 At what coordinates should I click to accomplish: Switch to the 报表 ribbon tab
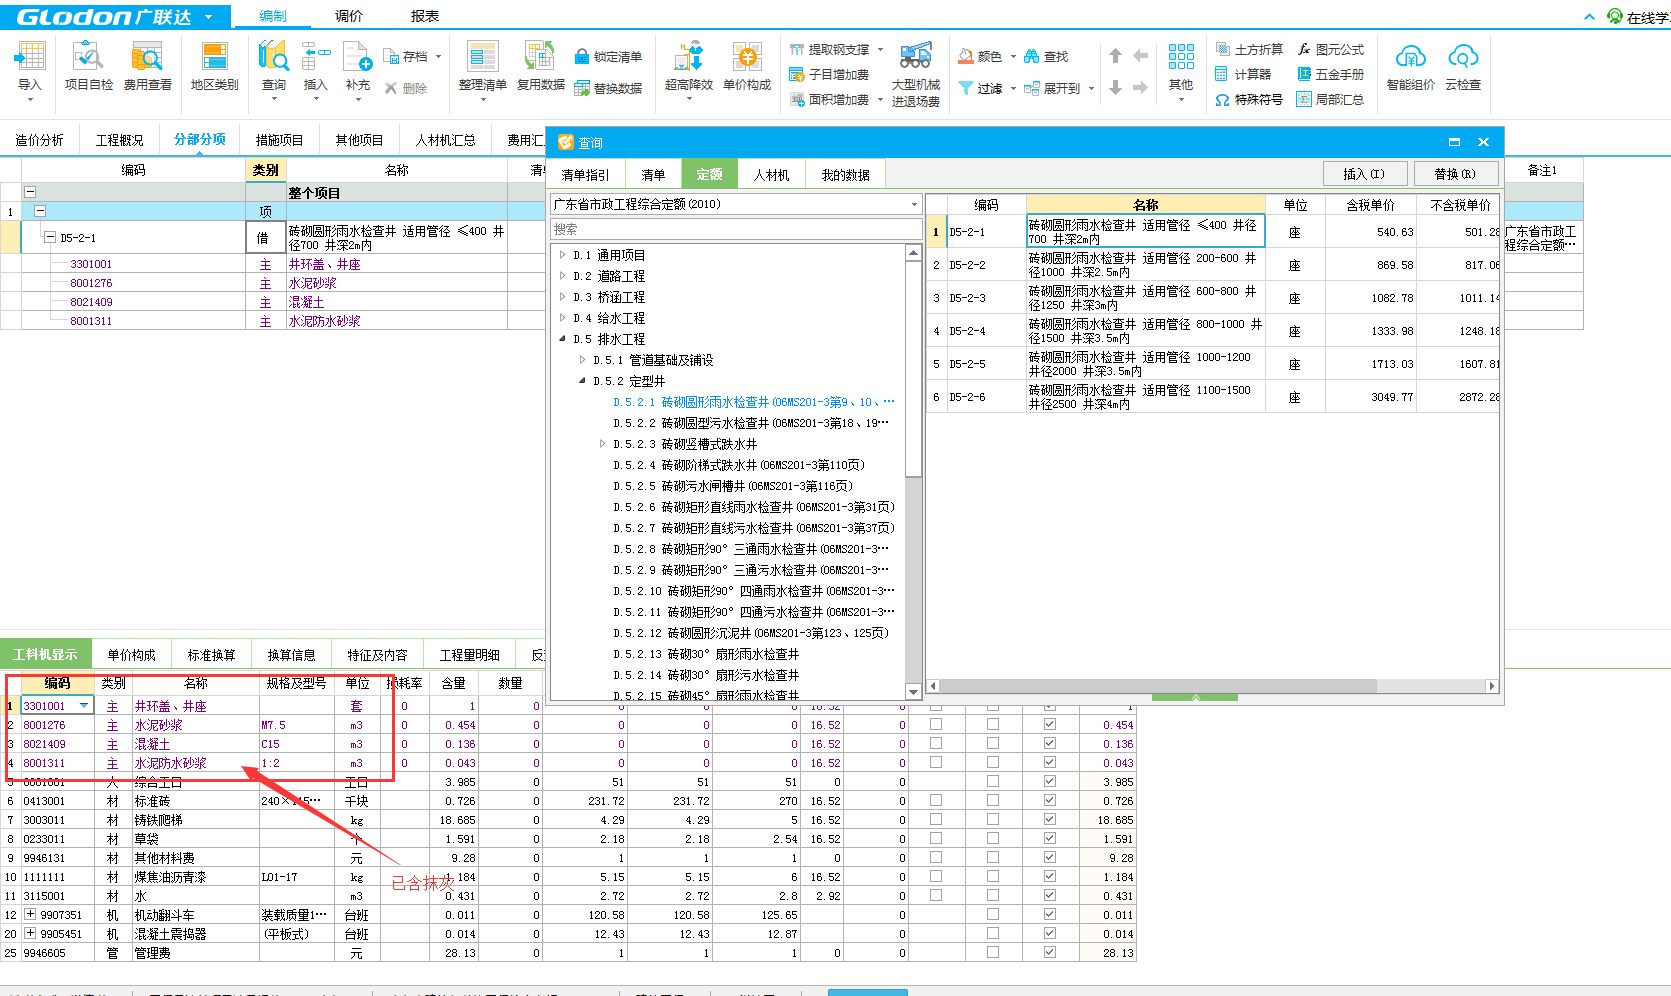click(425, 16)
